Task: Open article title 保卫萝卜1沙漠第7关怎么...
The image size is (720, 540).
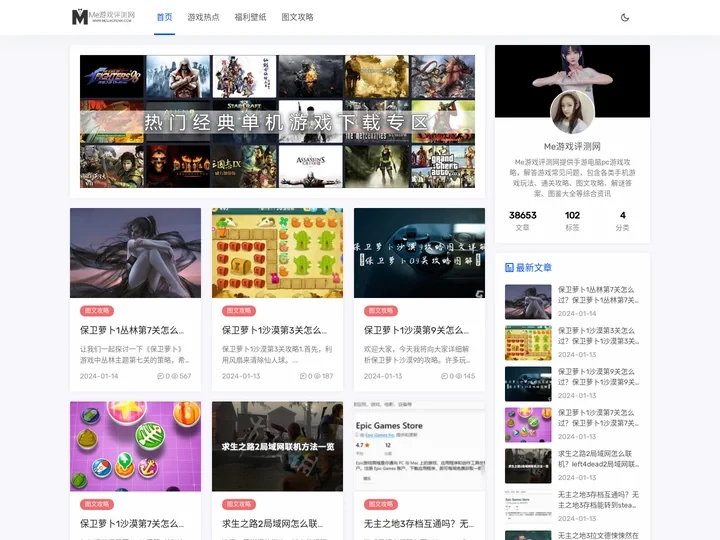Action: click(x=132, y=523)
